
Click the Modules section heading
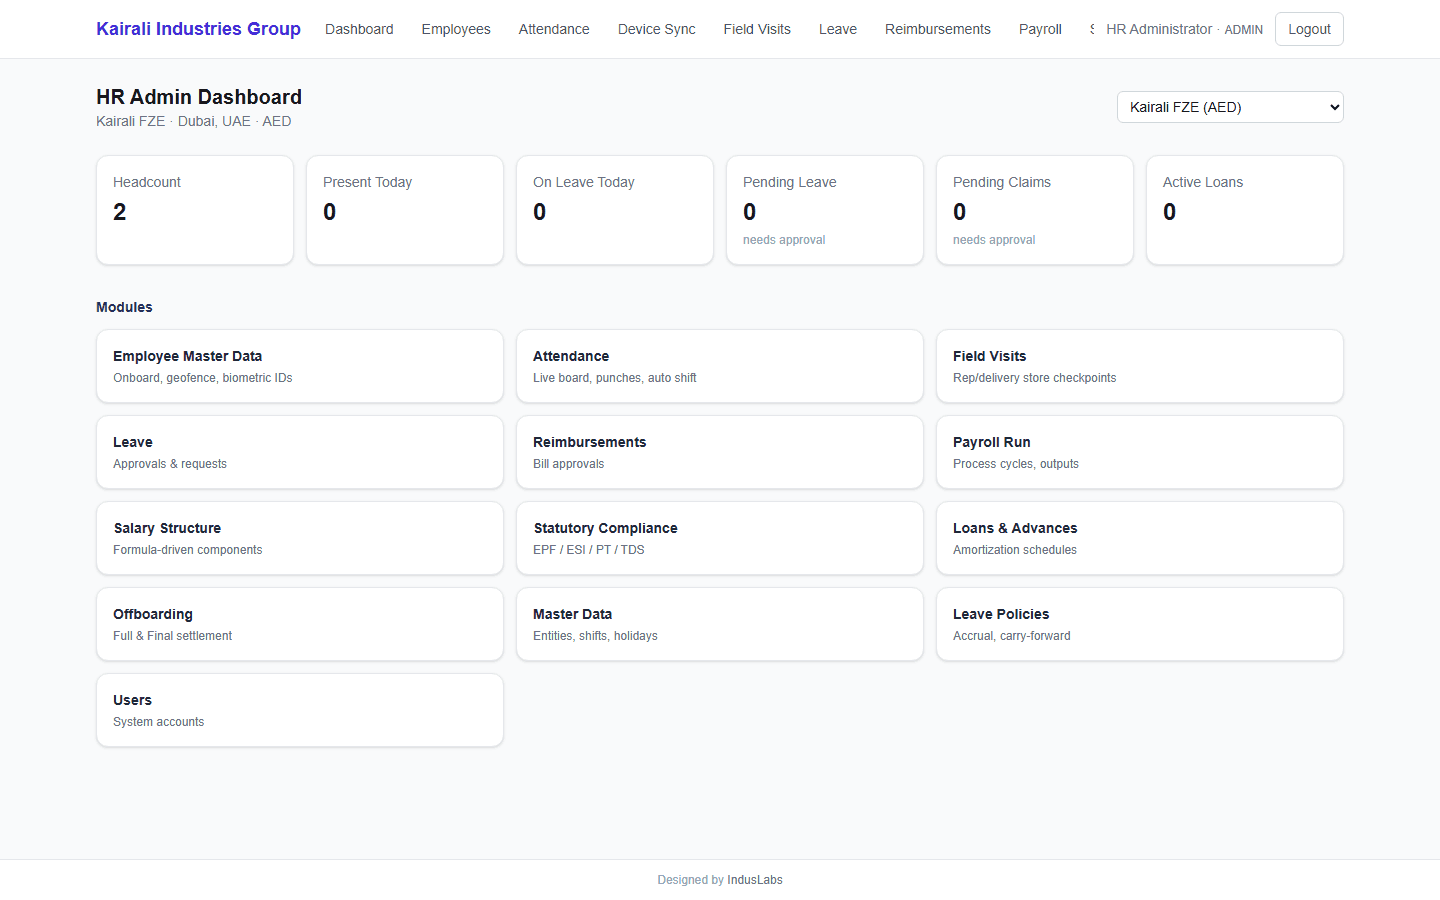(124, 307)
